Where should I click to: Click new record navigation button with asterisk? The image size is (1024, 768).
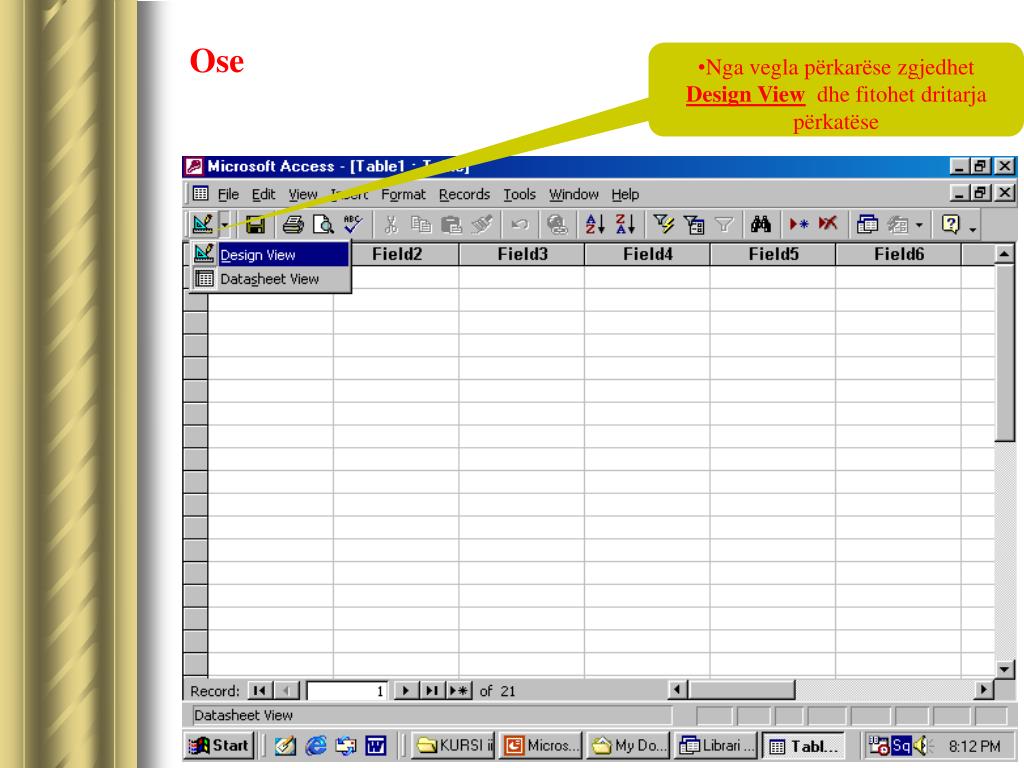coord(458,690)
